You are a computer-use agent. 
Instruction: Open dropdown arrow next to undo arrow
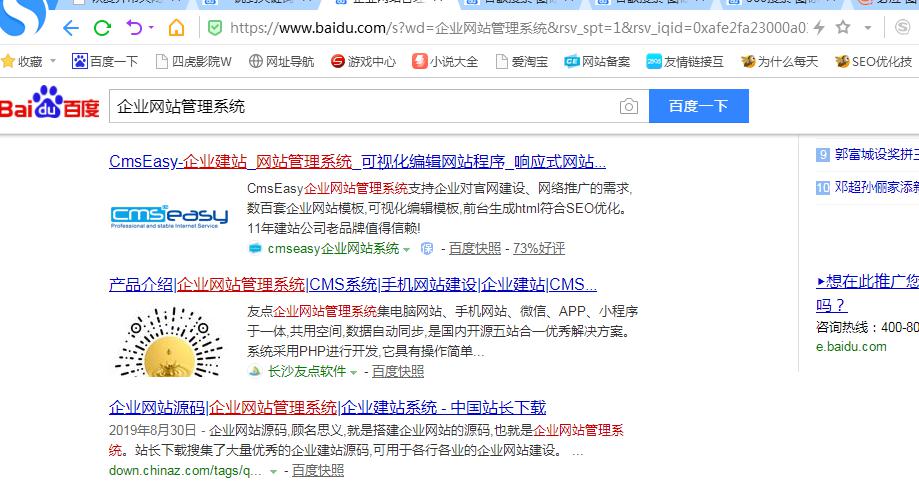point(150,27)
